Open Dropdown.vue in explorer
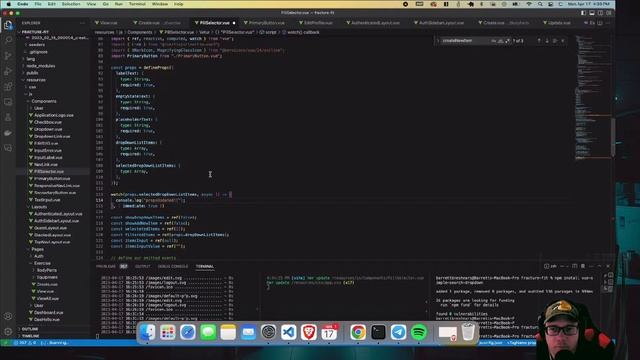The height and width of the screenshot is (360, 640). click(48, 129)
